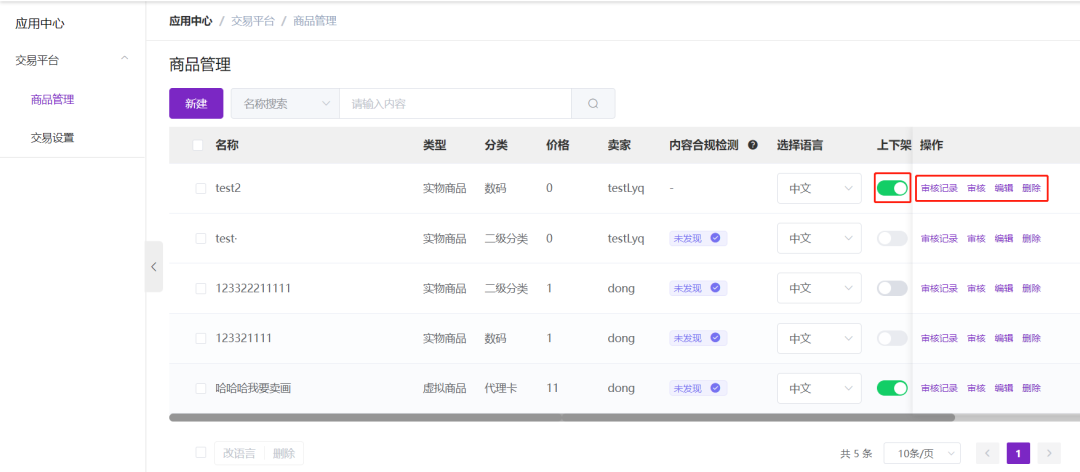The height and width of the screenshot is (472, 1080).
Task: Click the search magnifier icon button
Action: [x=593, y=104]
